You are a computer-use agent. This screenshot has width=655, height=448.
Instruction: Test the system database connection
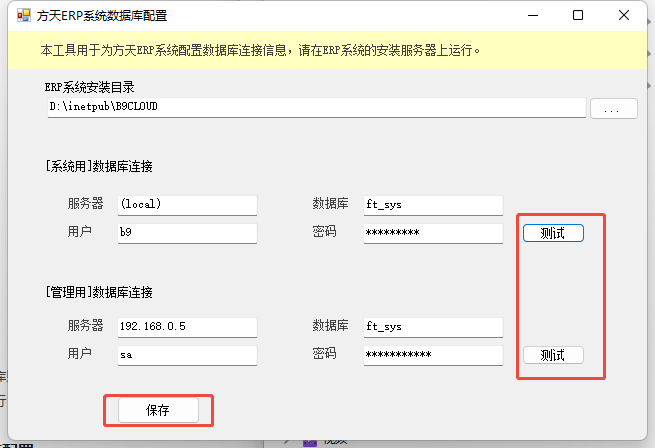pos(553,233)
